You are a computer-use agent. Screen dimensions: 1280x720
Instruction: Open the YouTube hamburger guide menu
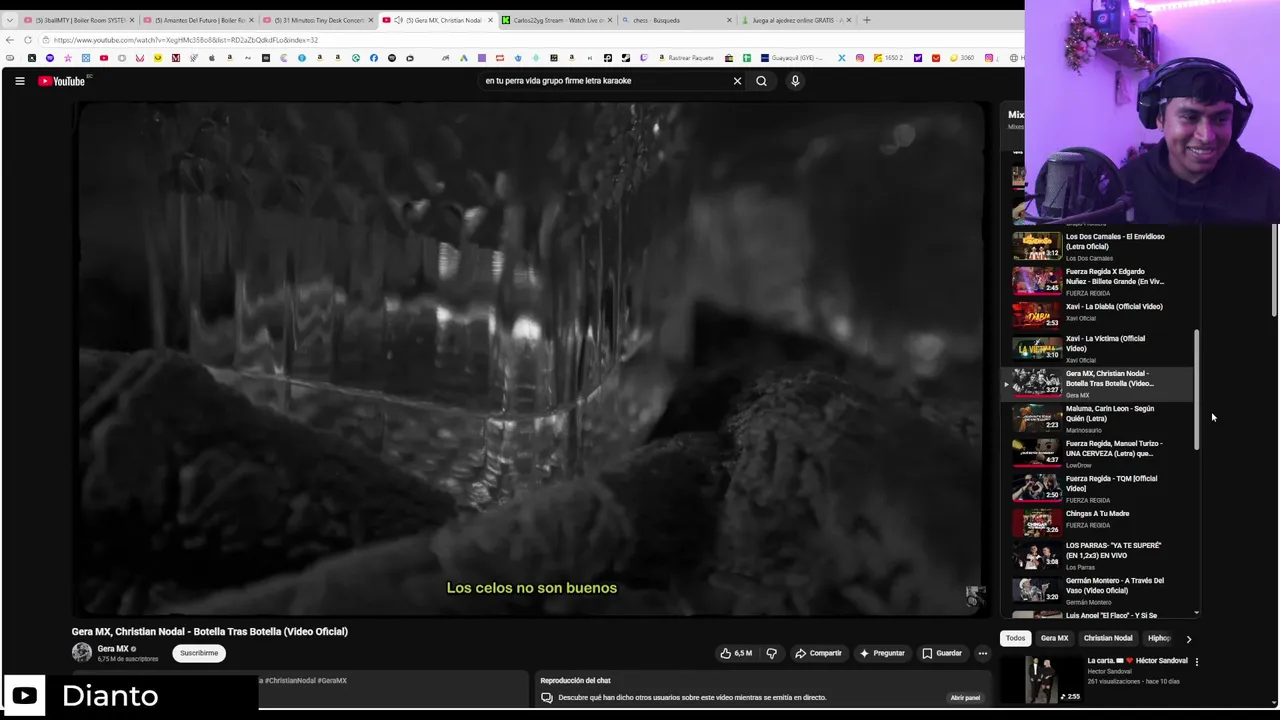click(x=19, y=81)
